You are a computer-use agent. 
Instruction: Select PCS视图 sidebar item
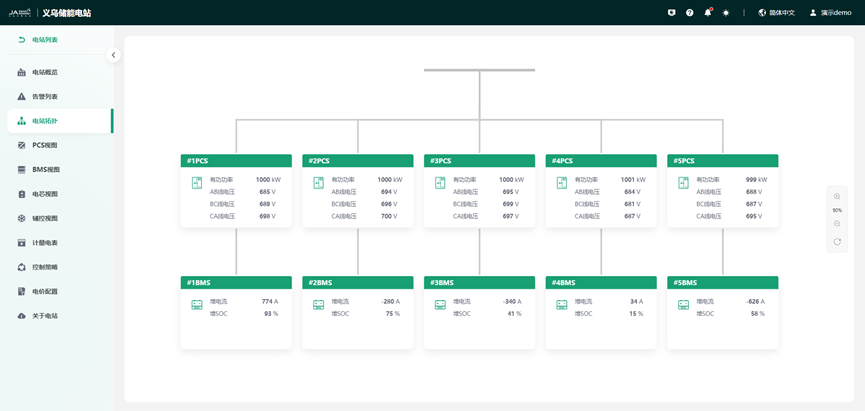click(x=45, y=145)
